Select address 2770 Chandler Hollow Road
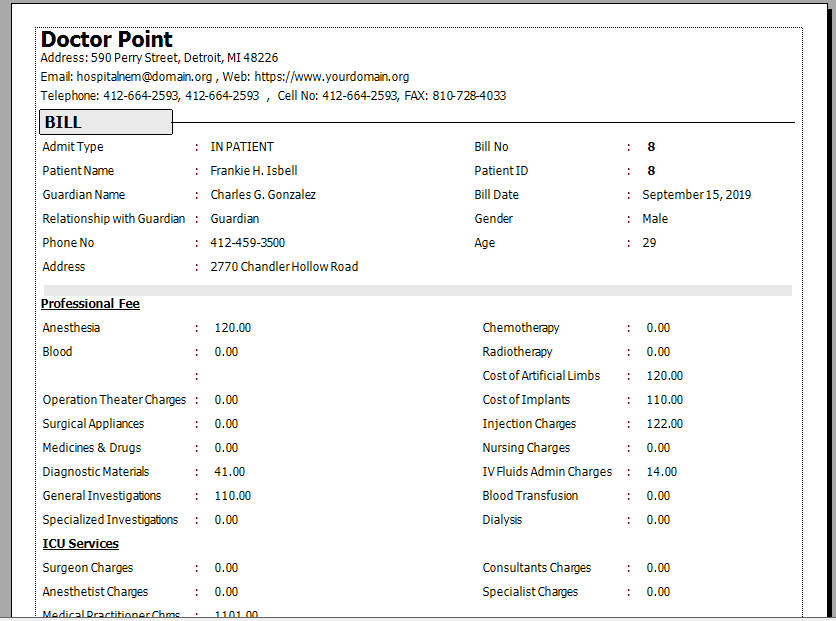The height and width of the screenshot is (621, 836). [x=284, y=267]
